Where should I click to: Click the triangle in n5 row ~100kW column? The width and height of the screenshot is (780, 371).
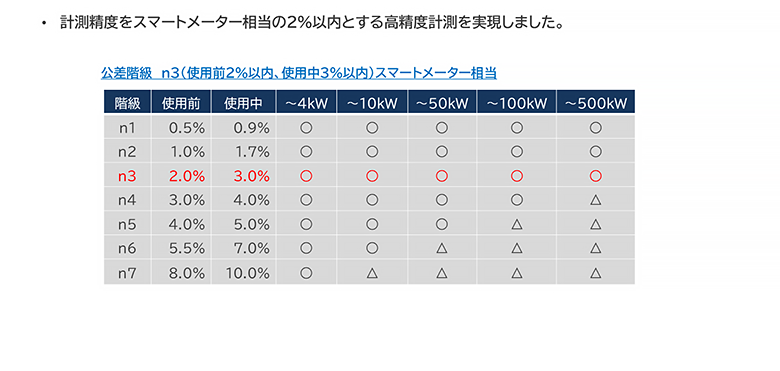(x=516, y=224)
